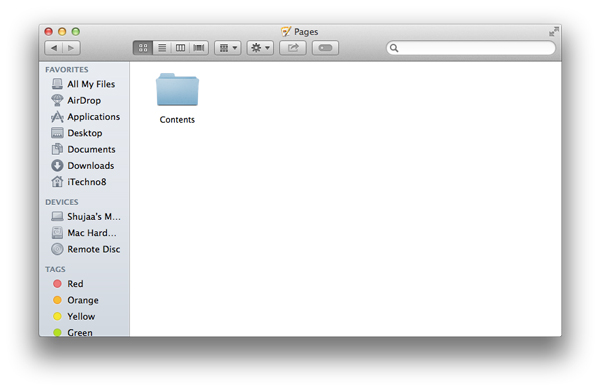Select the Contents folder
The height and width of the screenshot is (390, 600).
coord(177,90)
